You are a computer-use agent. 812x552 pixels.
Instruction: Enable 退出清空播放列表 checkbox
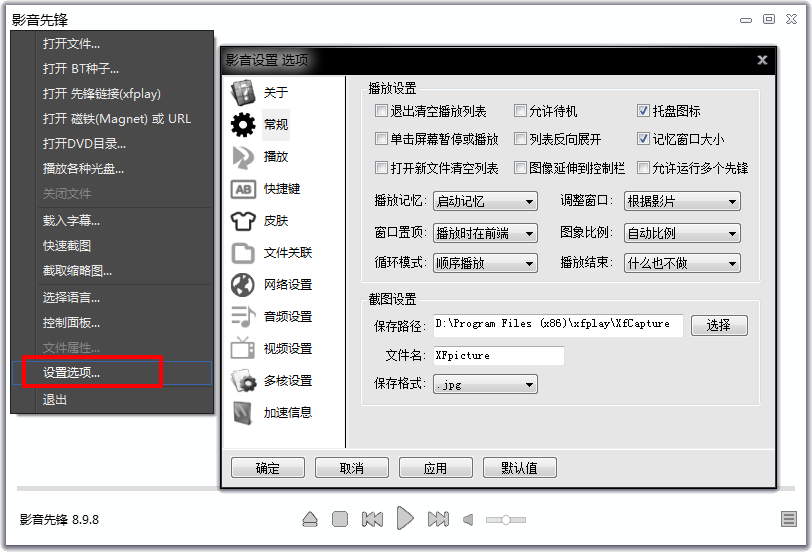(x=381, y=111)
